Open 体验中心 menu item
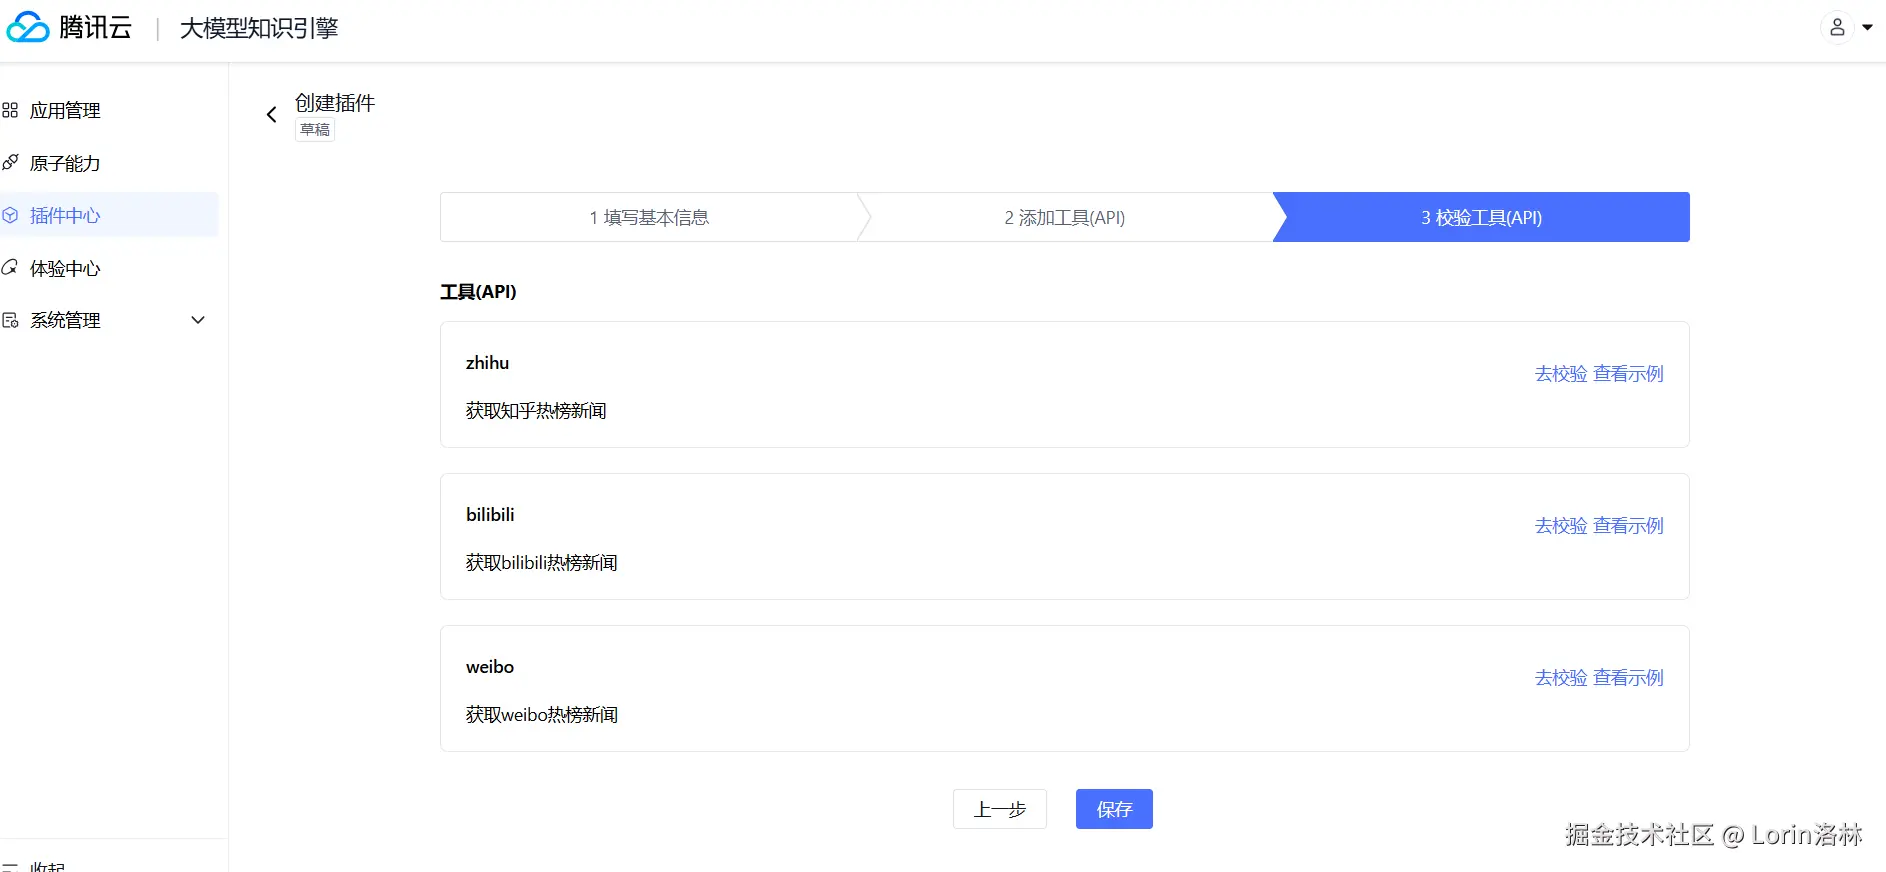Screen dimensions: 1886x872 [x=65, y=268]
